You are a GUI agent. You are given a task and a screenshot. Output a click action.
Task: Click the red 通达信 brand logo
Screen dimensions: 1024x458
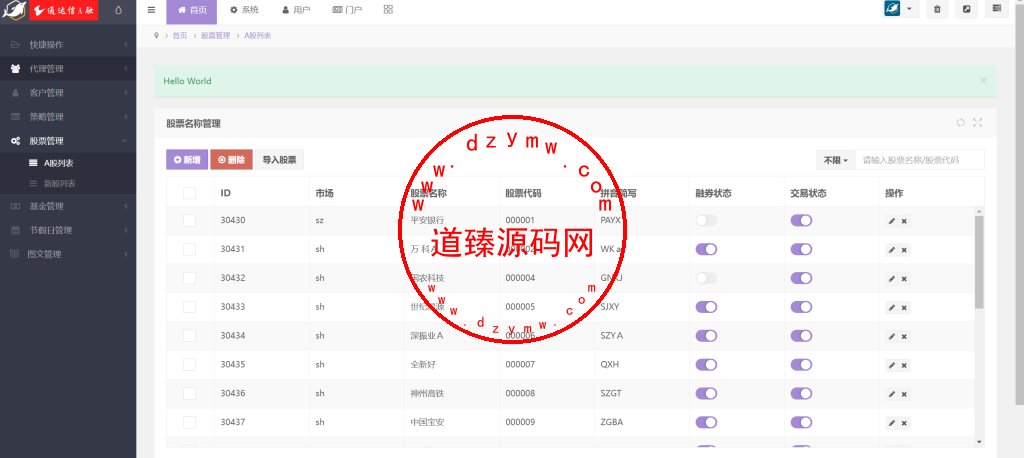(63, 10)
